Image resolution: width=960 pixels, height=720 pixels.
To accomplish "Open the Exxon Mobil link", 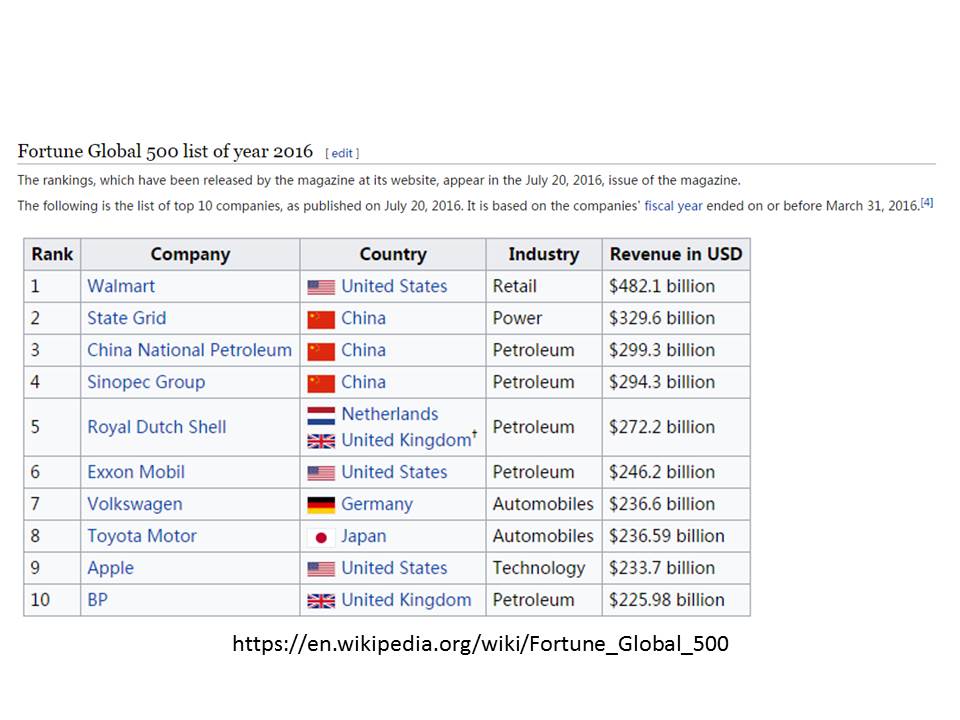I will (136, 472).
